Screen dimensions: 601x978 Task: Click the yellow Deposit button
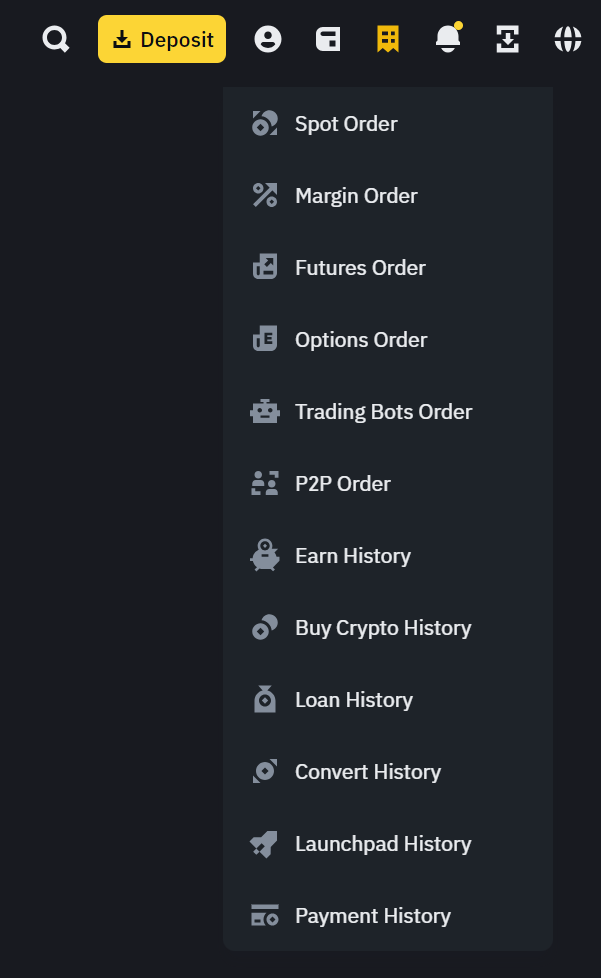[x=162, y=39]
